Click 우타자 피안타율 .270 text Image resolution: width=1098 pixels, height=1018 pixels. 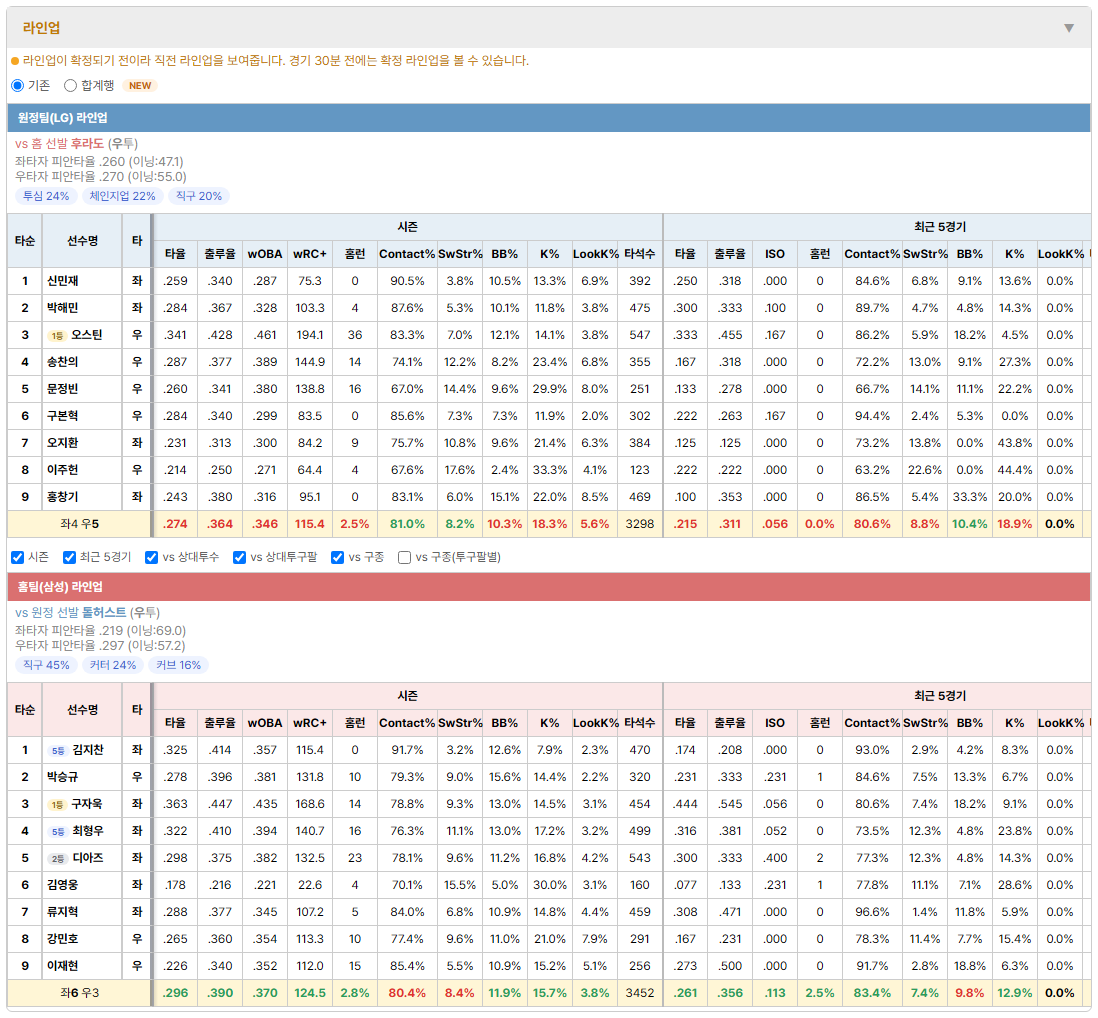(101, 177)
